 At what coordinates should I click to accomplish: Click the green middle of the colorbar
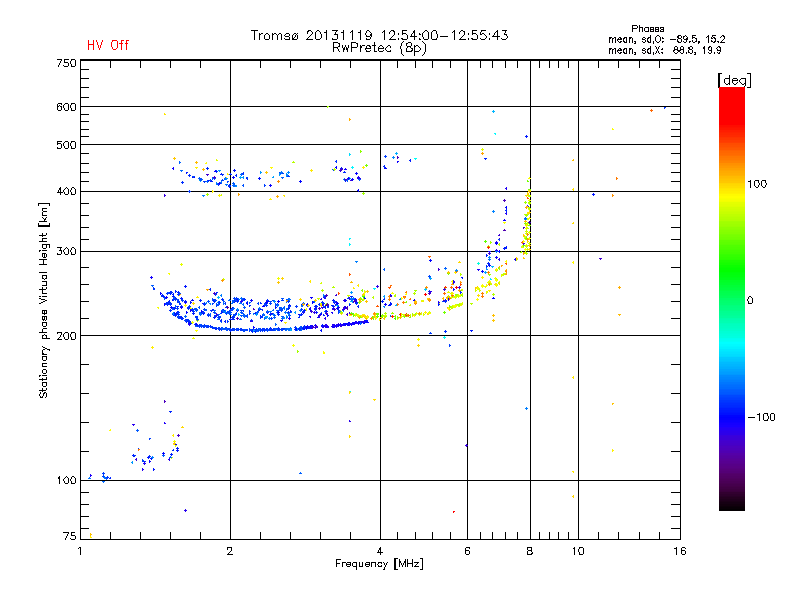732,270
